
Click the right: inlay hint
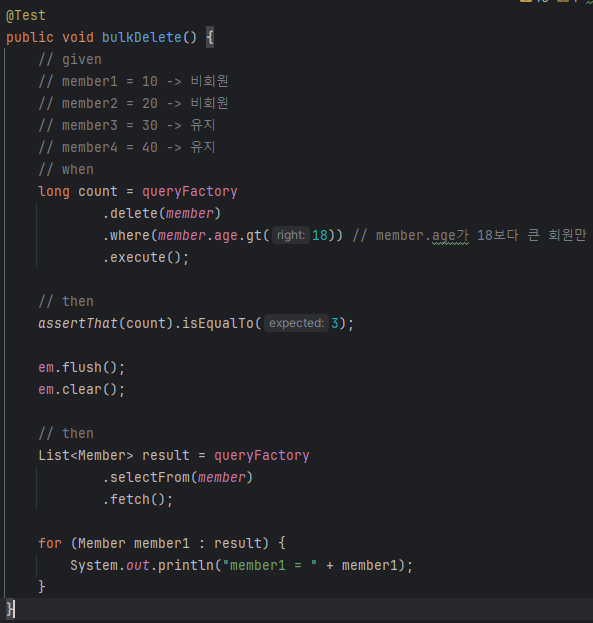[291, 235]
